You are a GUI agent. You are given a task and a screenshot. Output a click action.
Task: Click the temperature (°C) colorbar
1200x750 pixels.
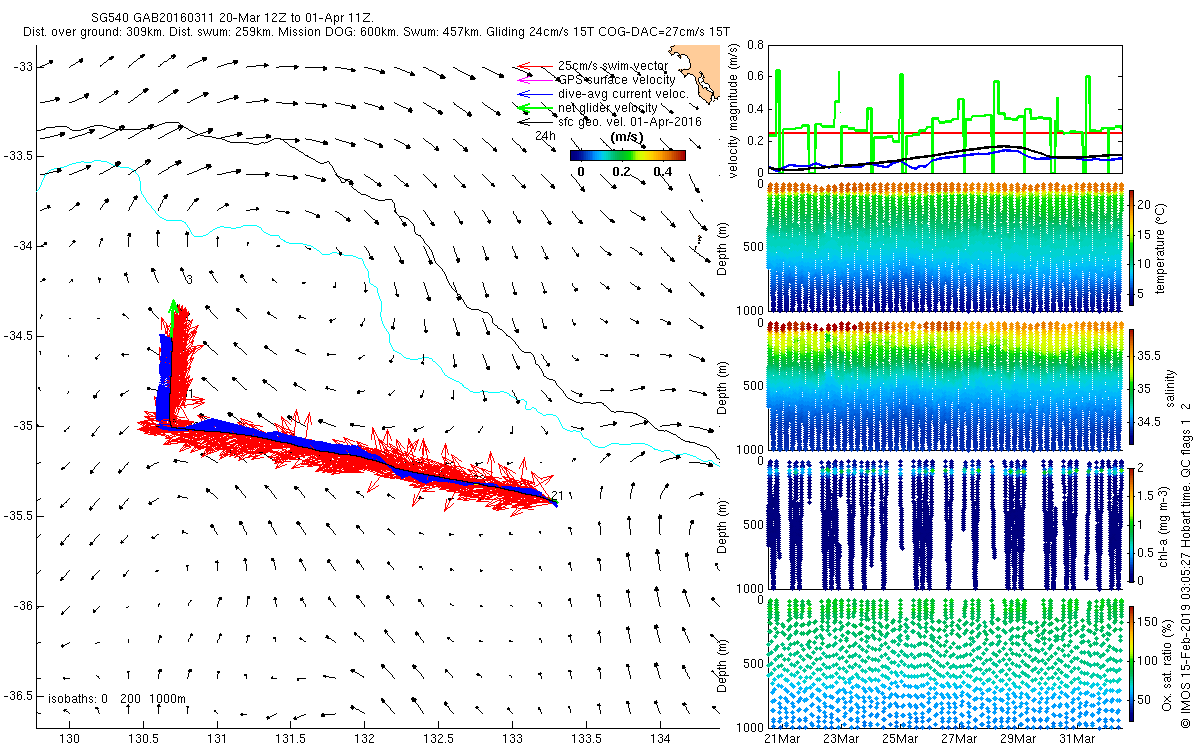tap(1131, 248)
